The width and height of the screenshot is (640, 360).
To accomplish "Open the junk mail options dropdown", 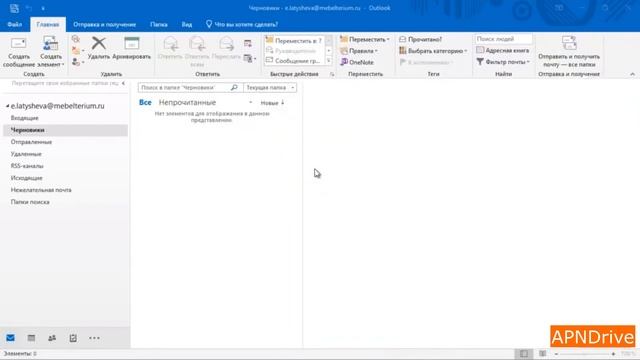I will point(78,62).
